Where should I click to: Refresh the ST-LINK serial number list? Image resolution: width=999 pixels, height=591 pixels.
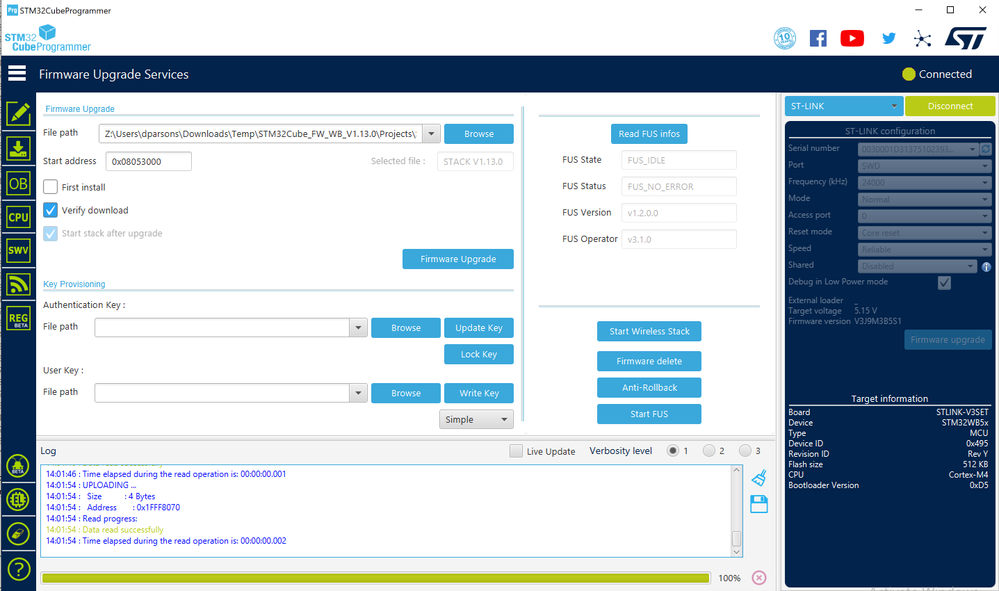coord(986,149)
